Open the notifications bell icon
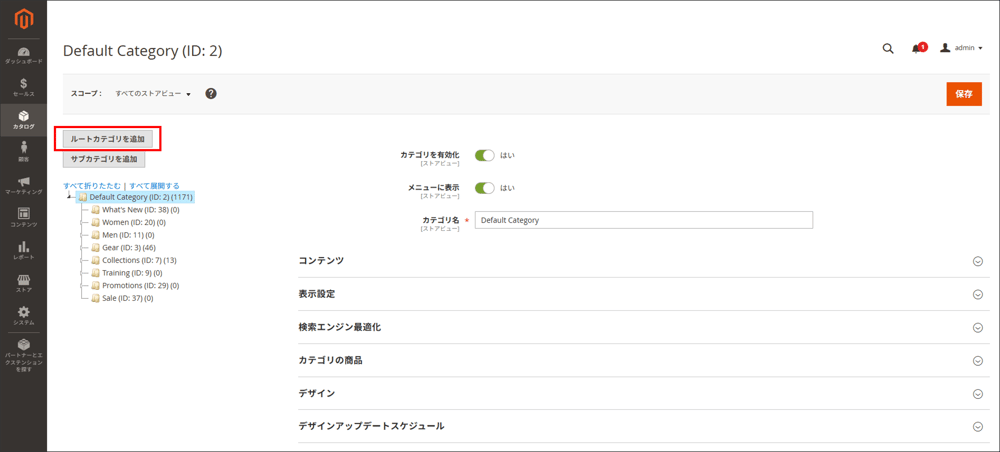The width and height of the screenshot is (1000, 452). coord(916,48)
